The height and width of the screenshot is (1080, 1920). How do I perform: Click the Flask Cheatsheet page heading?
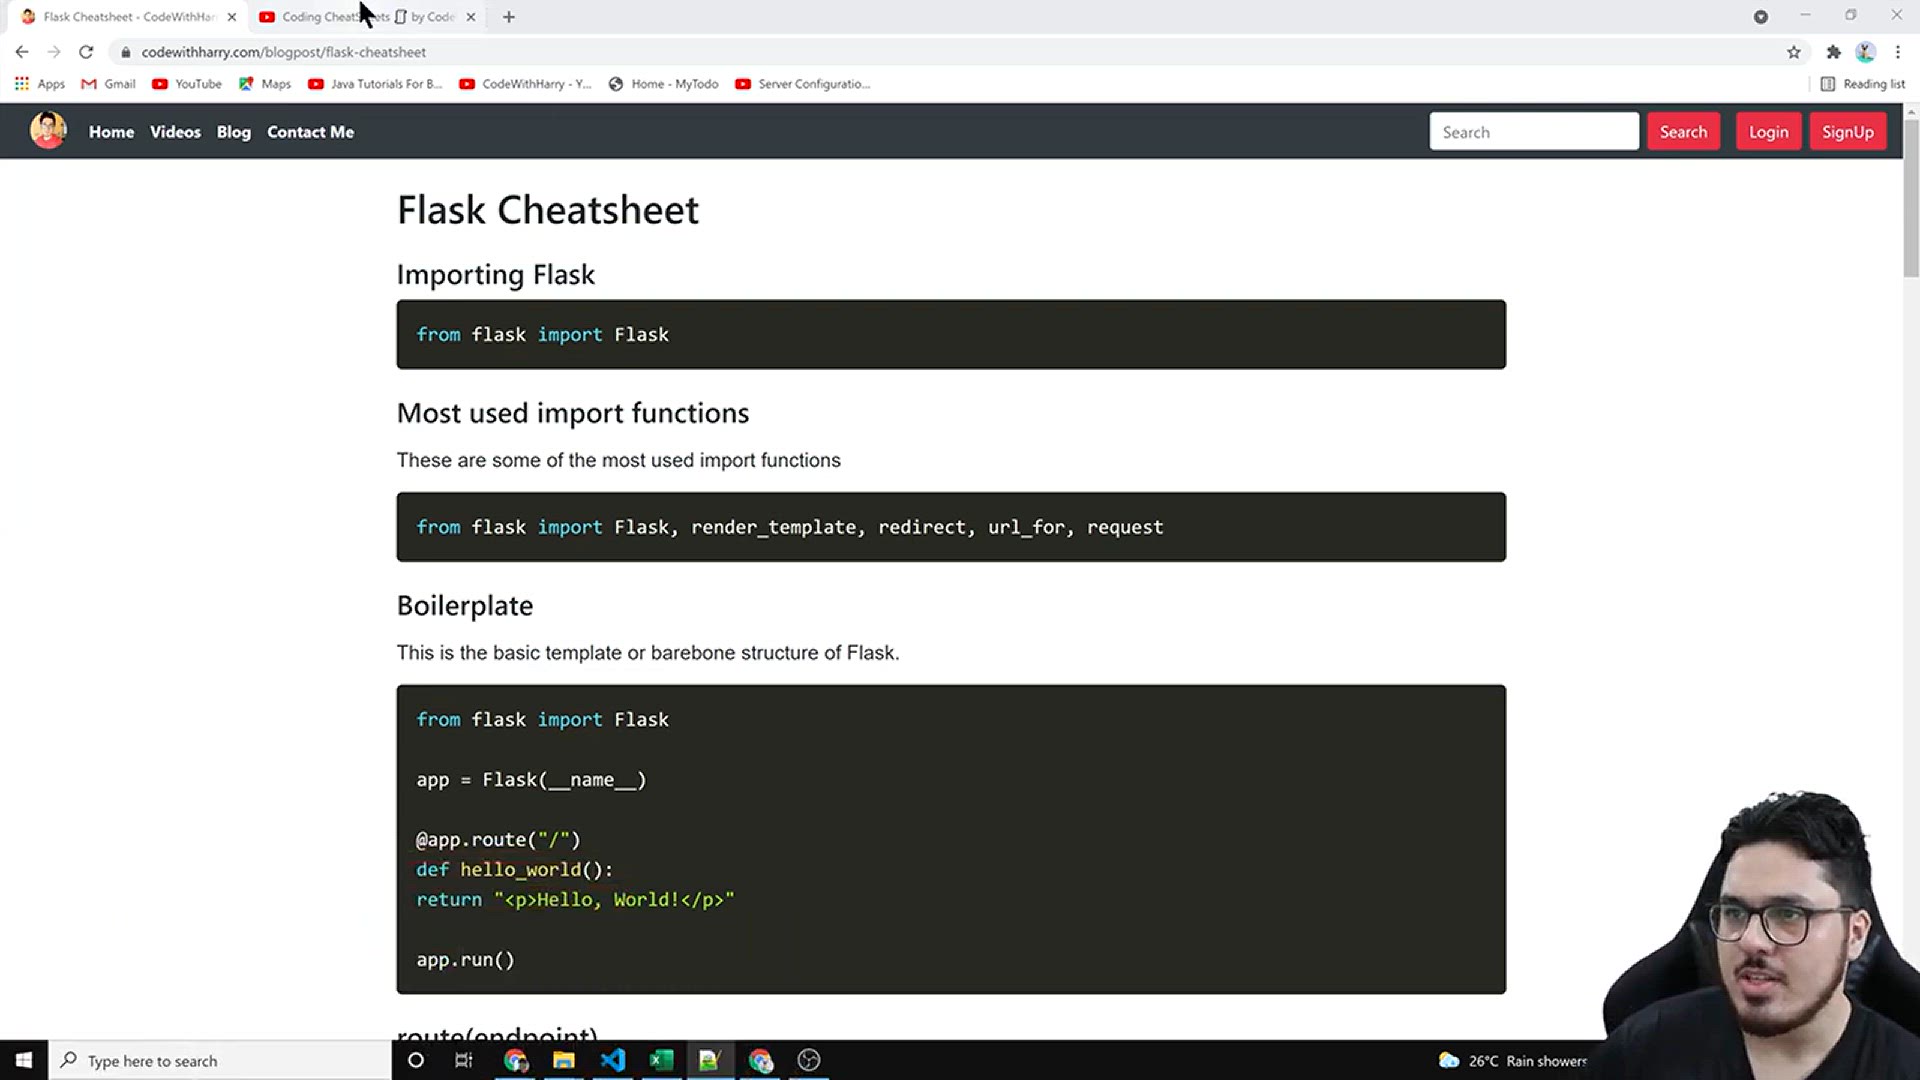point(548,210)
